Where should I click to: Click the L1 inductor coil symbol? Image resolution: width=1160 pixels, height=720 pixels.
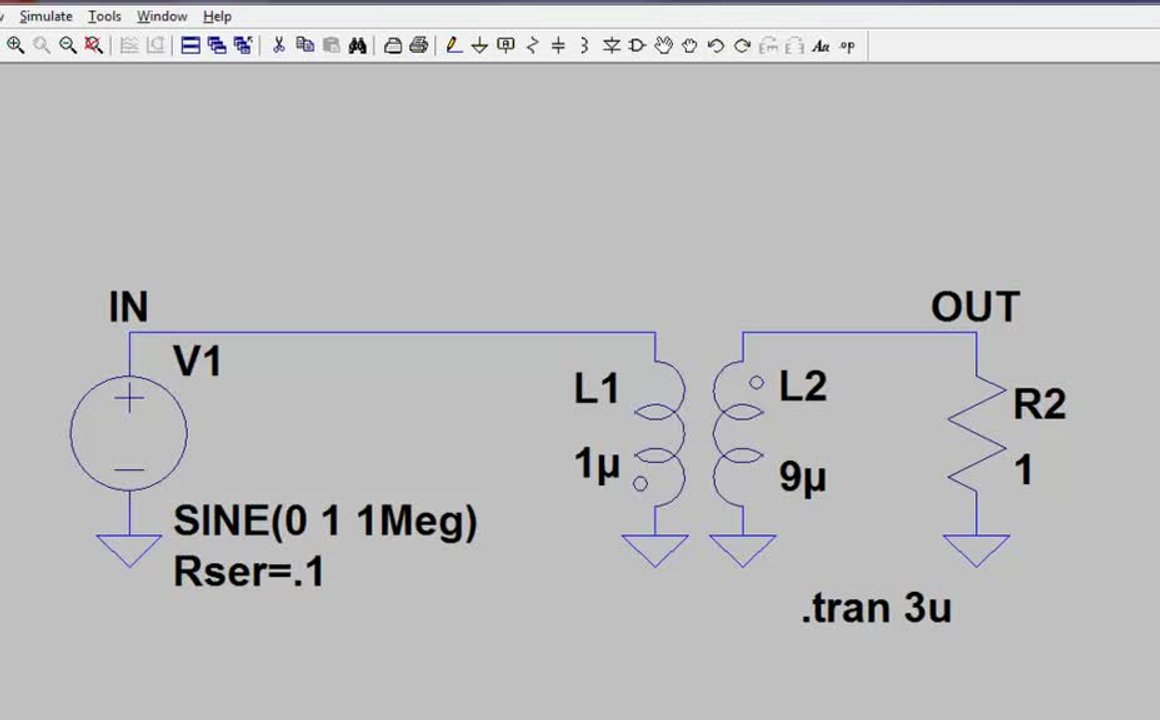point(660,435)
